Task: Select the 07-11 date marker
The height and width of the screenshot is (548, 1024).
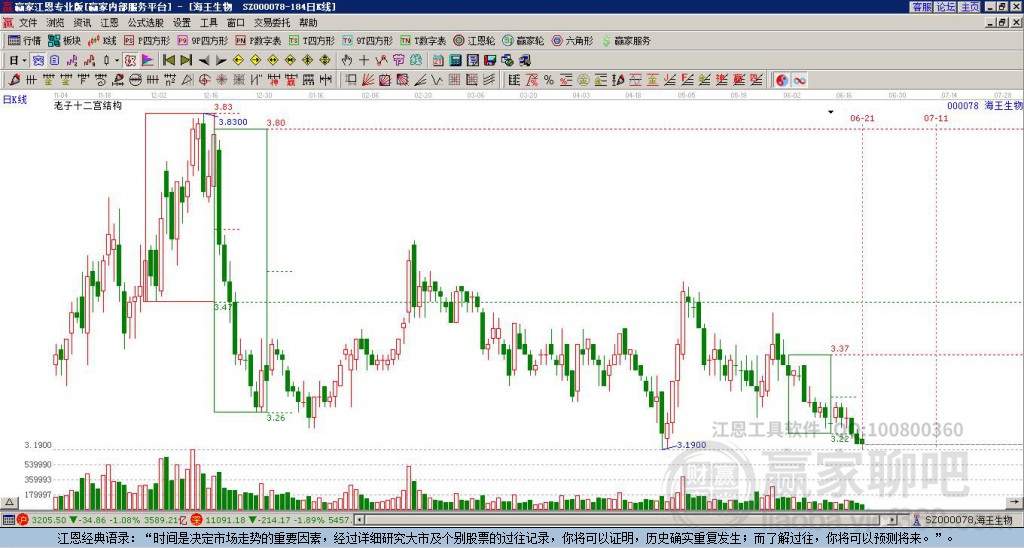Action: 936,118
